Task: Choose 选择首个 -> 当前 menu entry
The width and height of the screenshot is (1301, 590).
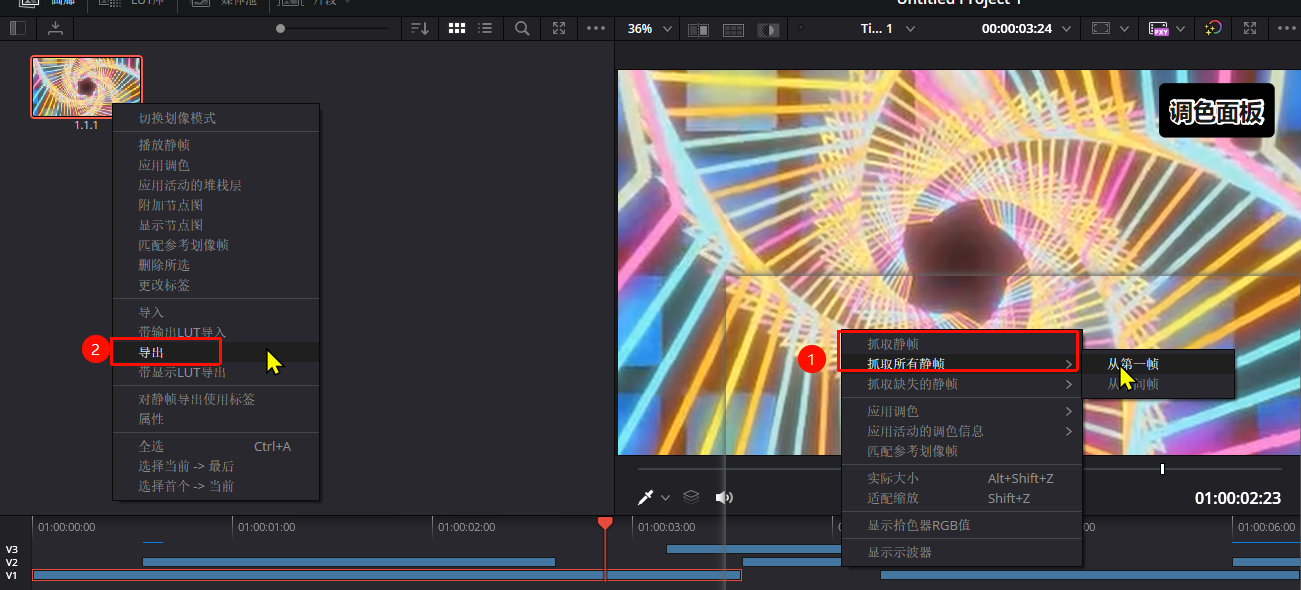Action: 186,486
